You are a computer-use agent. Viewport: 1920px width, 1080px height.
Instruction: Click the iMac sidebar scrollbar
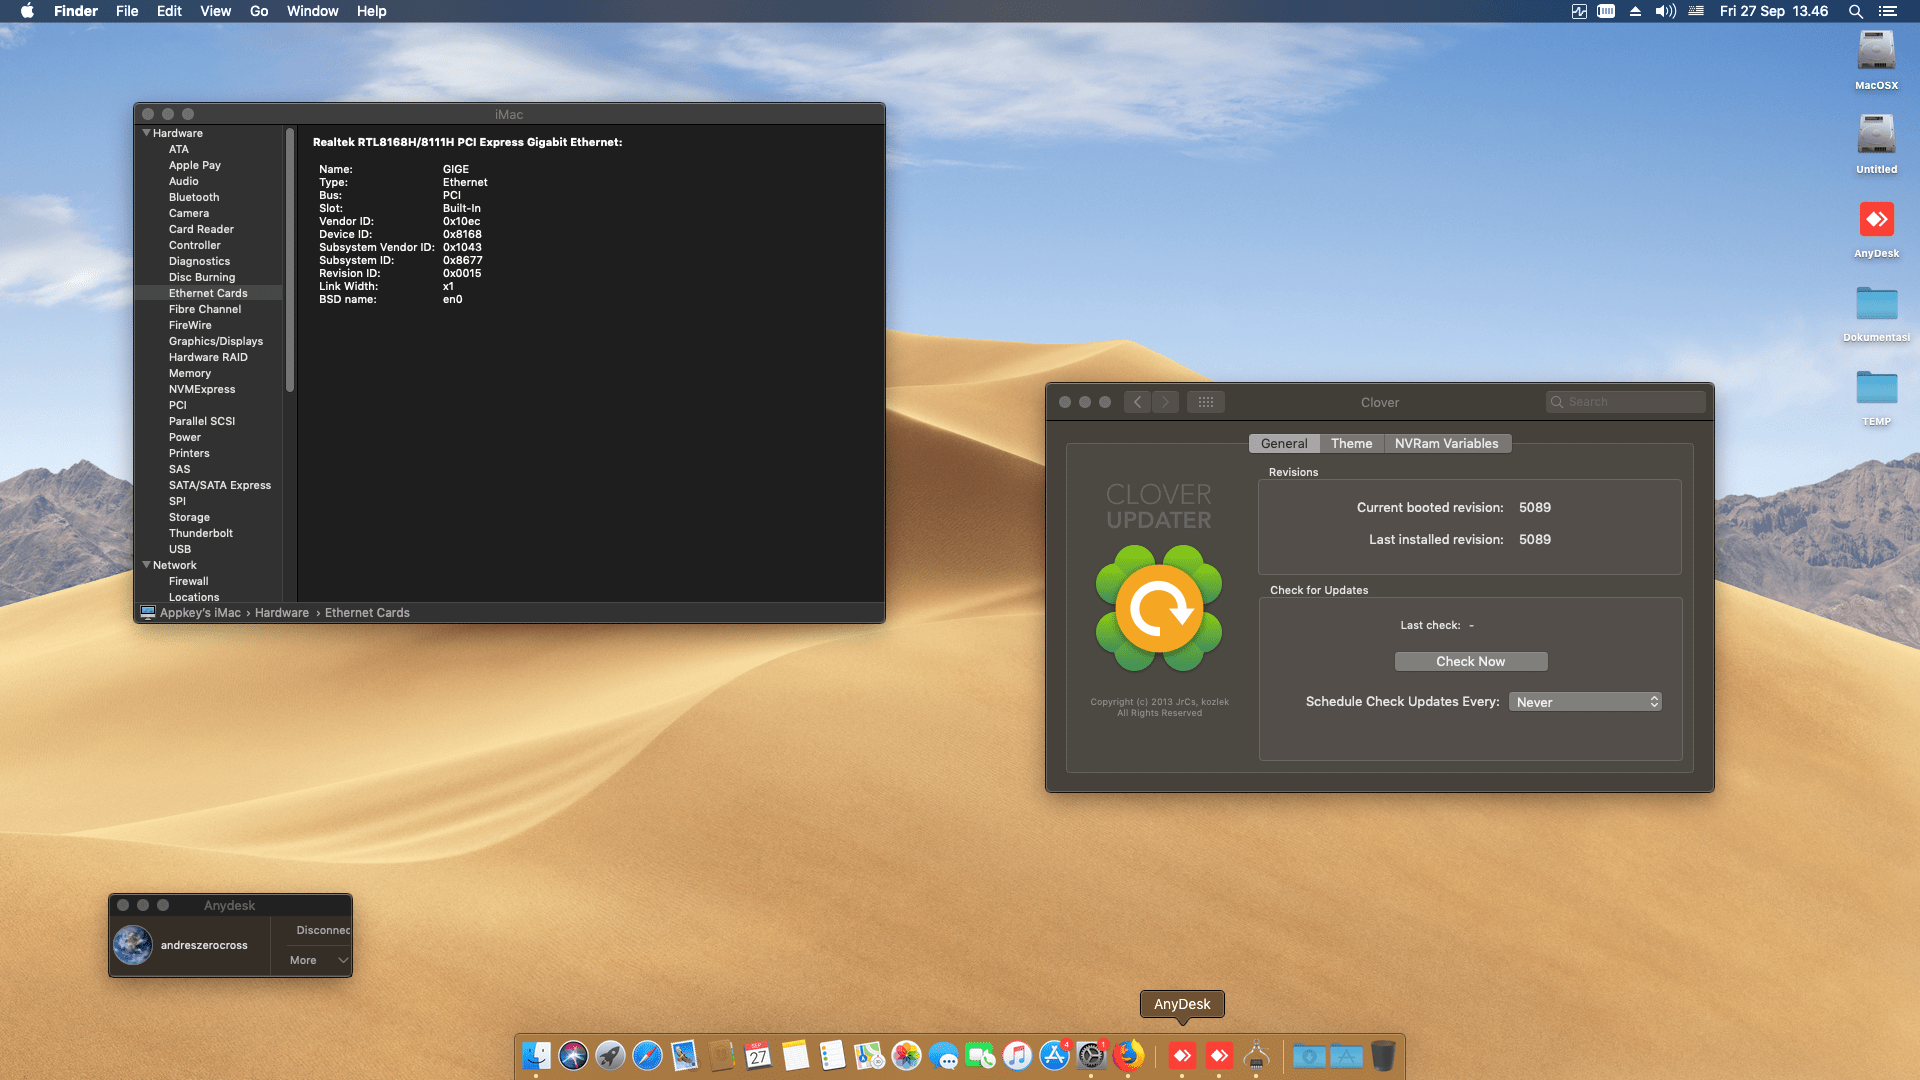(290, 260)
